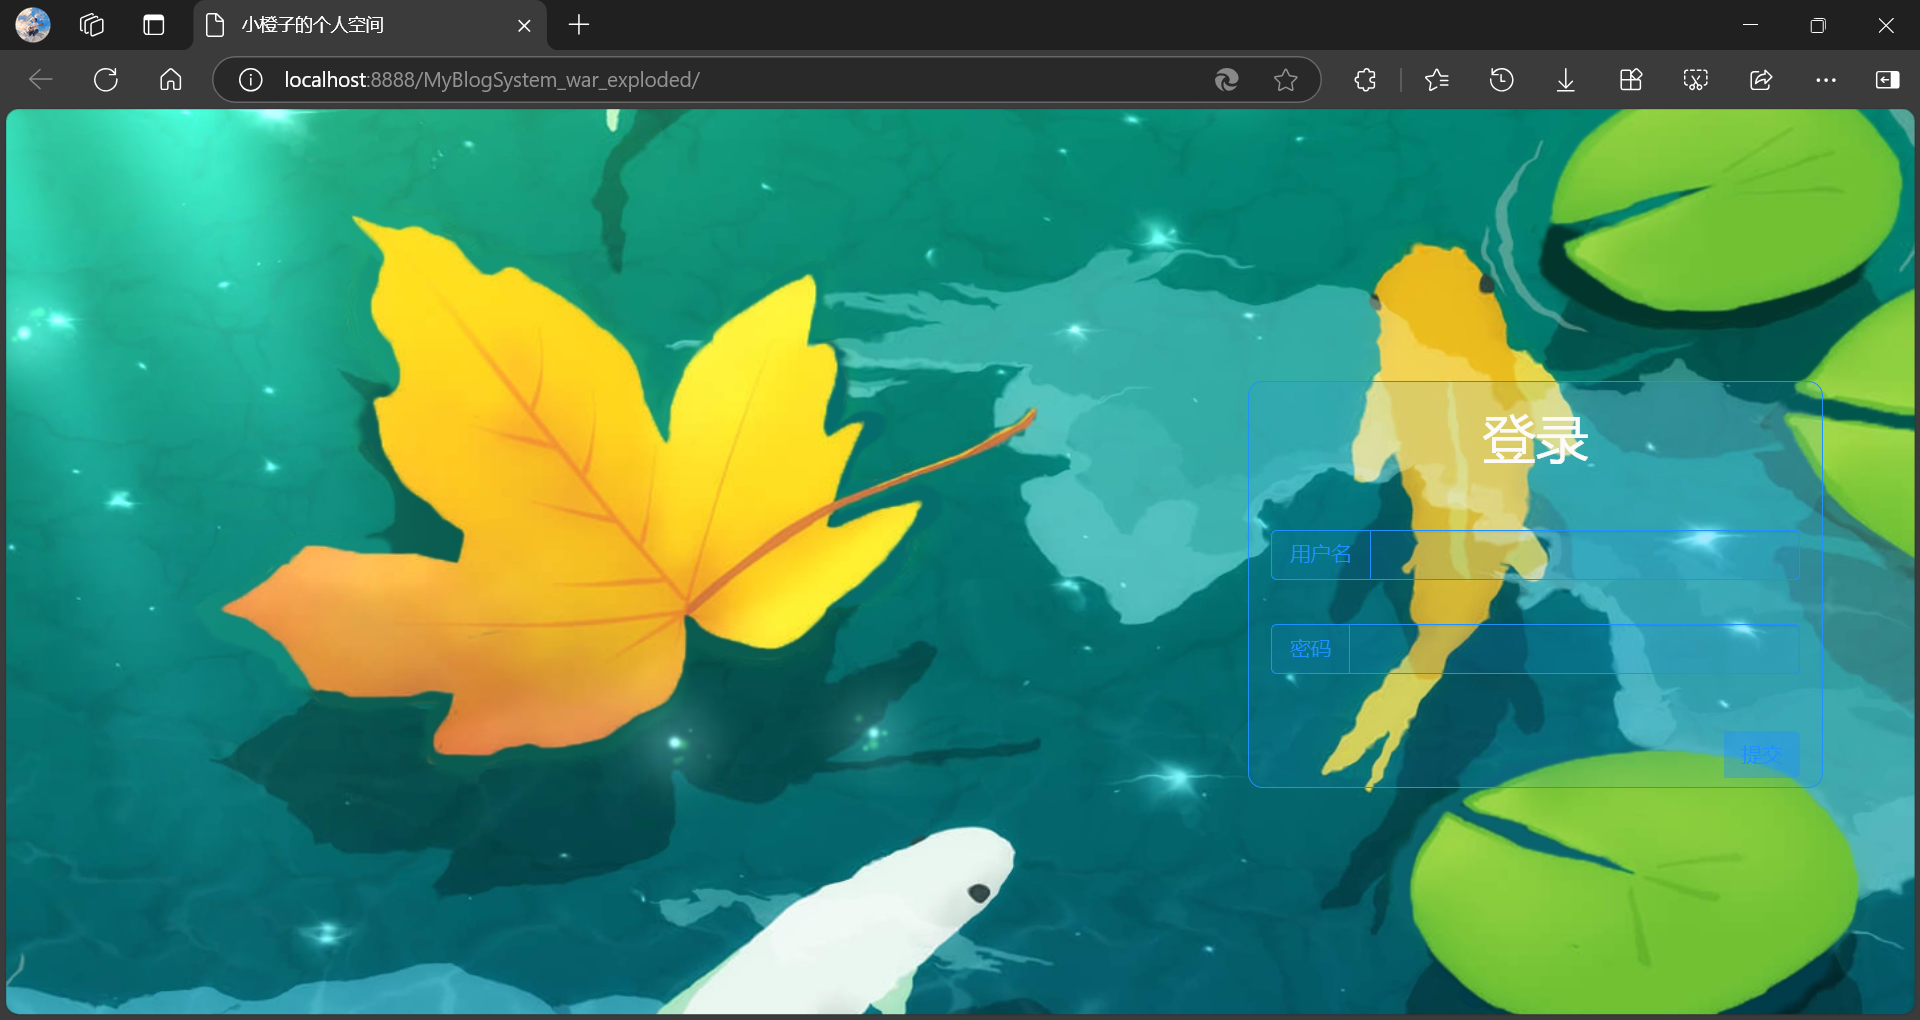This screenshot has height=1020, width=1920.
Task: Click the 密码 label
Action: coord(1310,649)
